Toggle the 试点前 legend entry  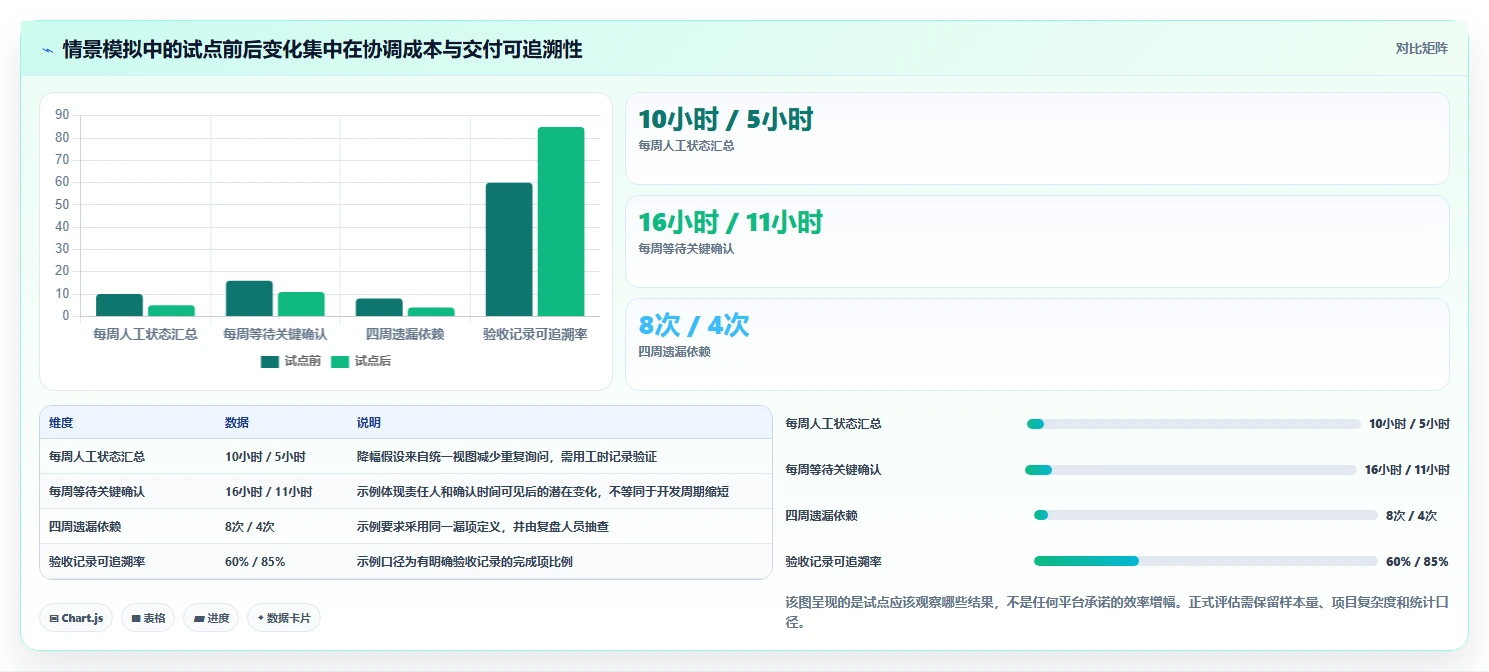tap(291, 361)
